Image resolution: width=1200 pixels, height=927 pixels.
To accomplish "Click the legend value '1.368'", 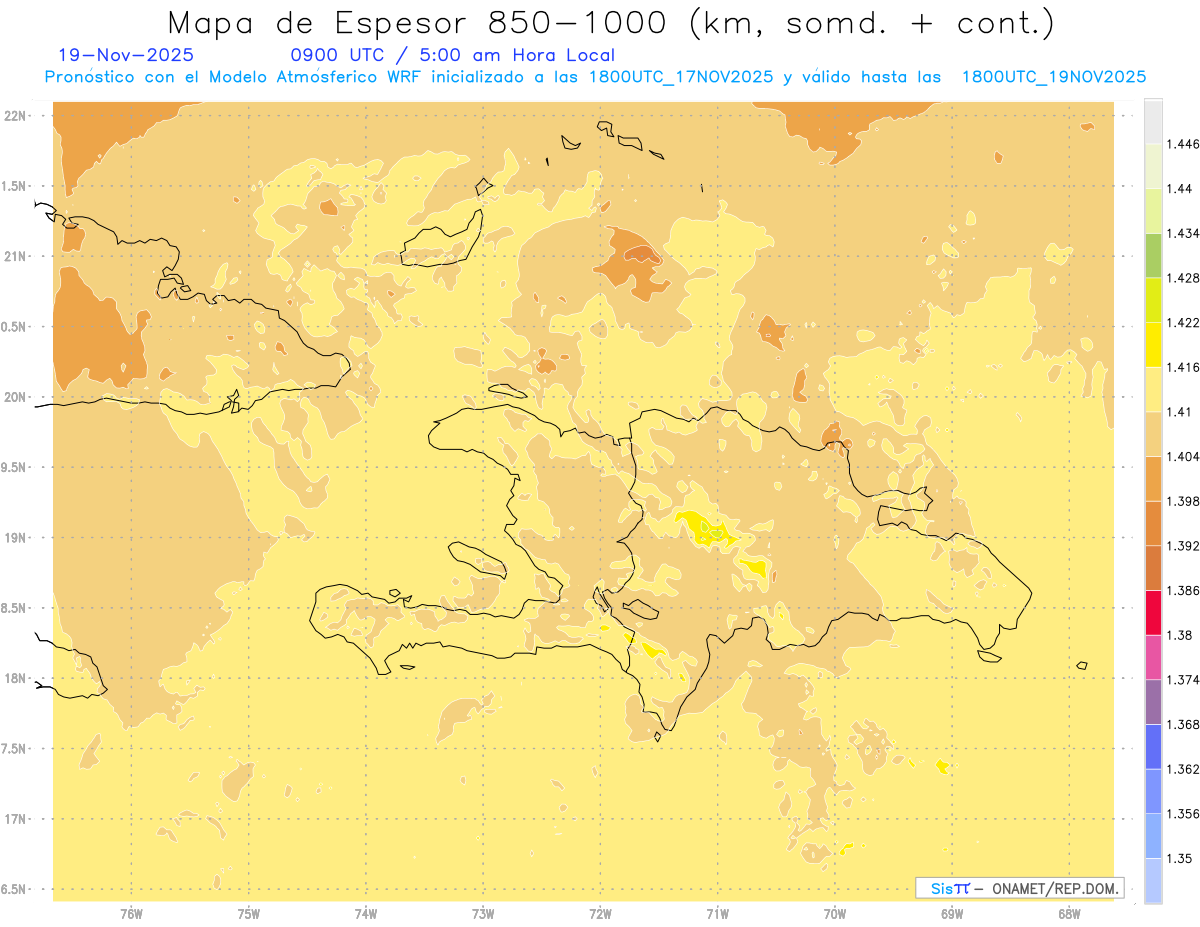I will point(1184,724).
